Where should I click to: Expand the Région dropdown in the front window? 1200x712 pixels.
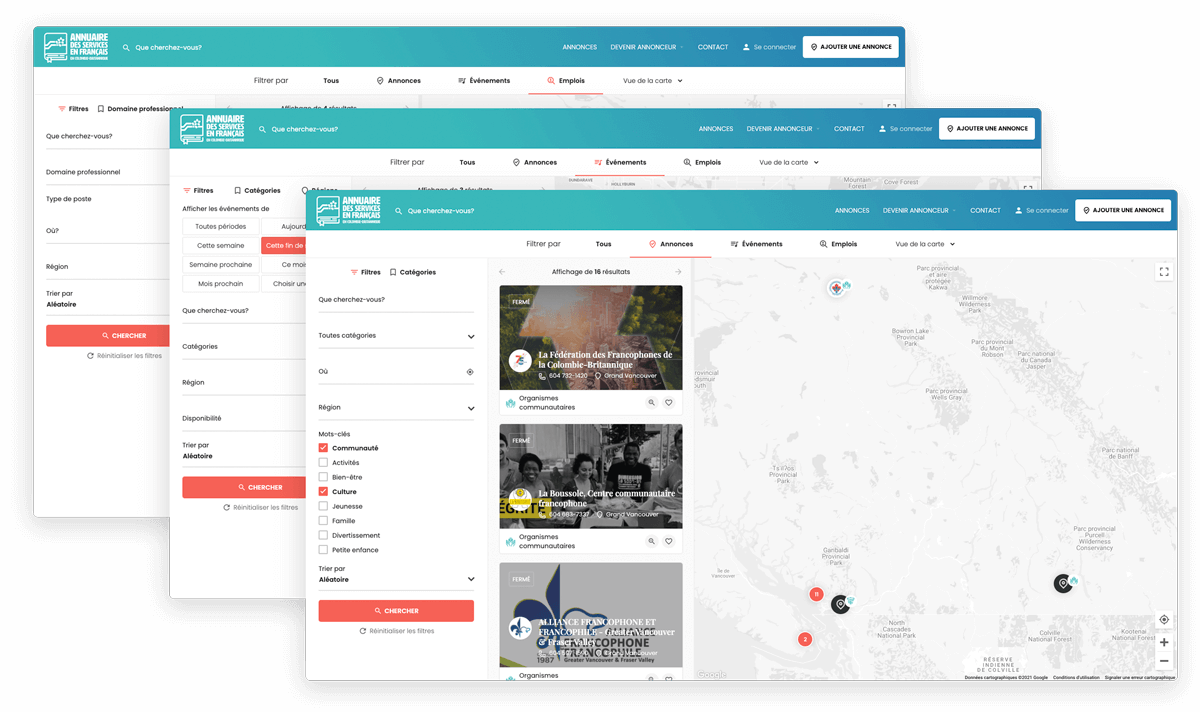396,408
